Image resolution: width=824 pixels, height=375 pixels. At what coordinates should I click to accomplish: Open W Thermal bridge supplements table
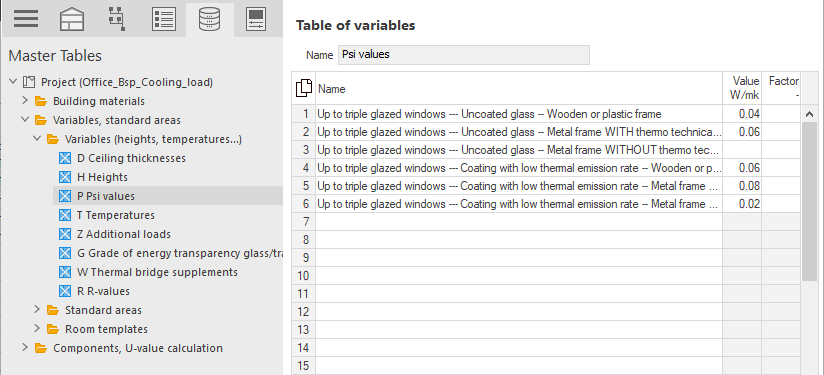[x=157, y=272]
